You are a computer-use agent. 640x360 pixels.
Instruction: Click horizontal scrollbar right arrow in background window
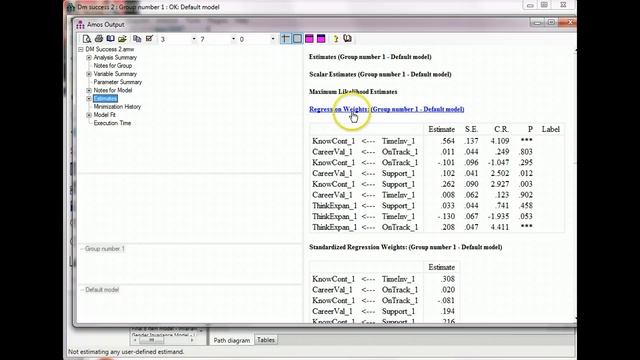[x=192, y=340]
